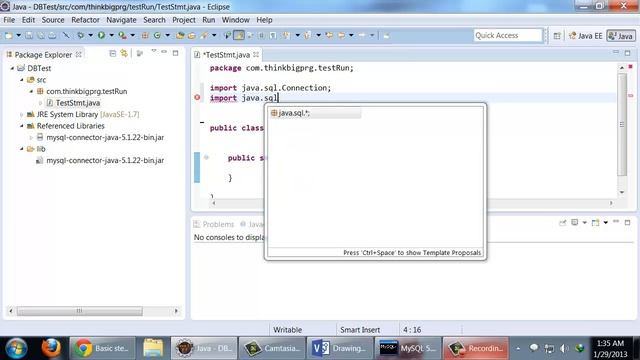Click the error marker beside import line

click(x=197, y=98)
